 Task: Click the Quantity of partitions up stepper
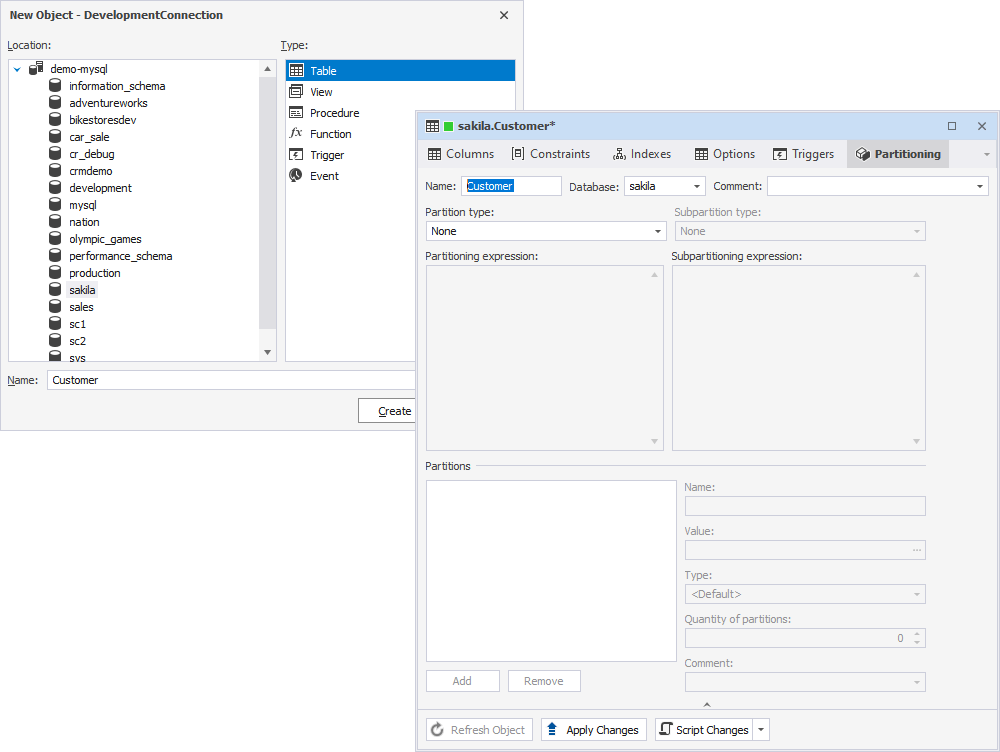(x=917, y=634)
